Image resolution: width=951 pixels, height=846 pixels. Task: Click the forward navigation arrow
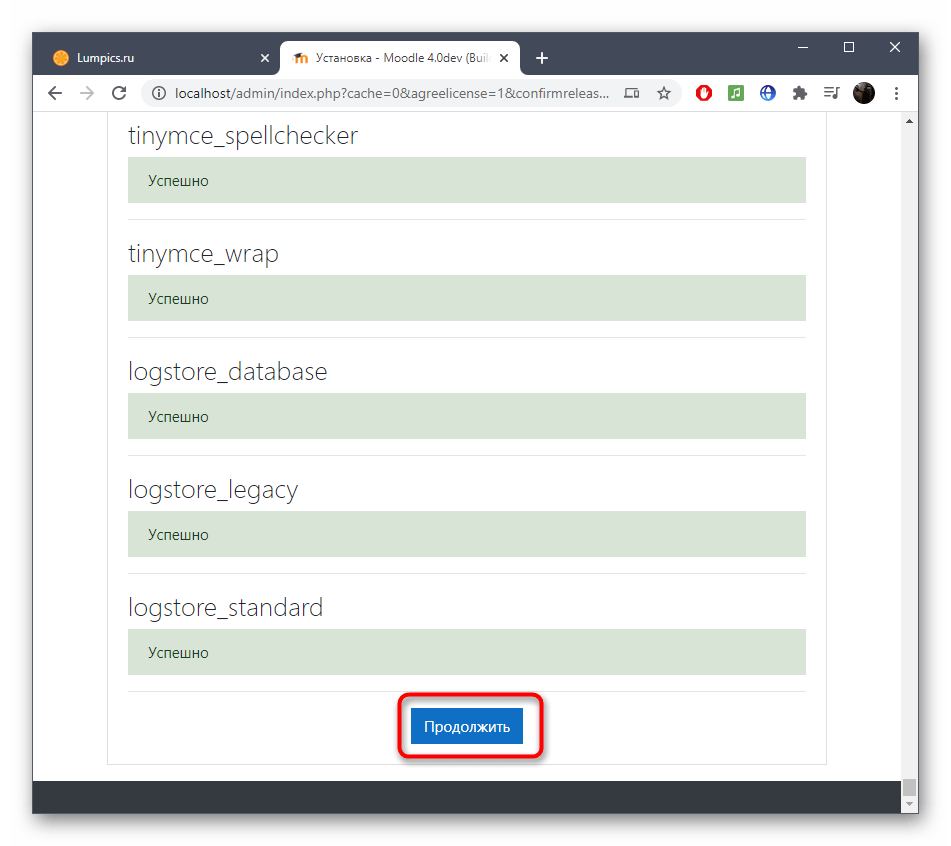click(x=87, y=93)
